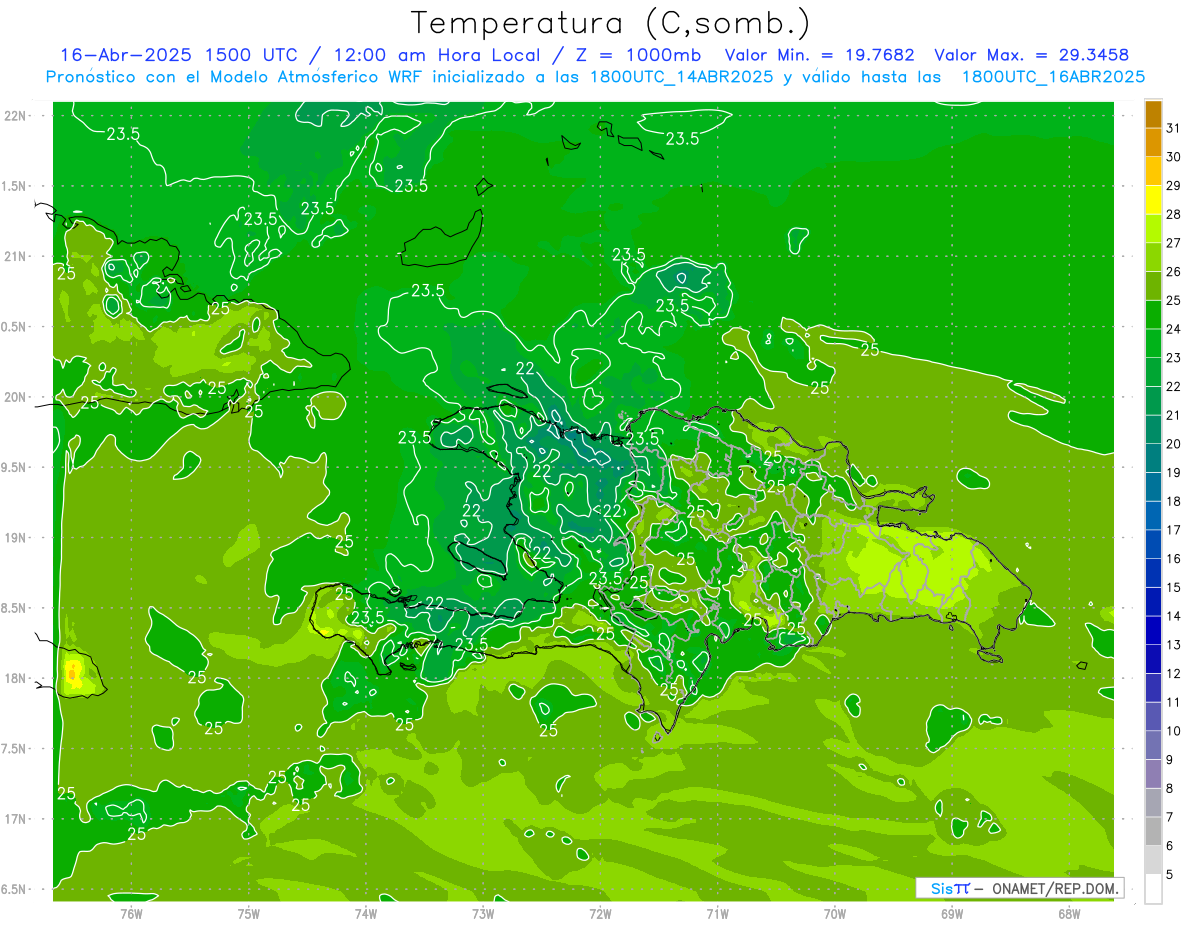Click the valid-until time "1800UTC_16ABR2025"
This screenshot has height=927, width=1200.
(x=1053, y=77)
